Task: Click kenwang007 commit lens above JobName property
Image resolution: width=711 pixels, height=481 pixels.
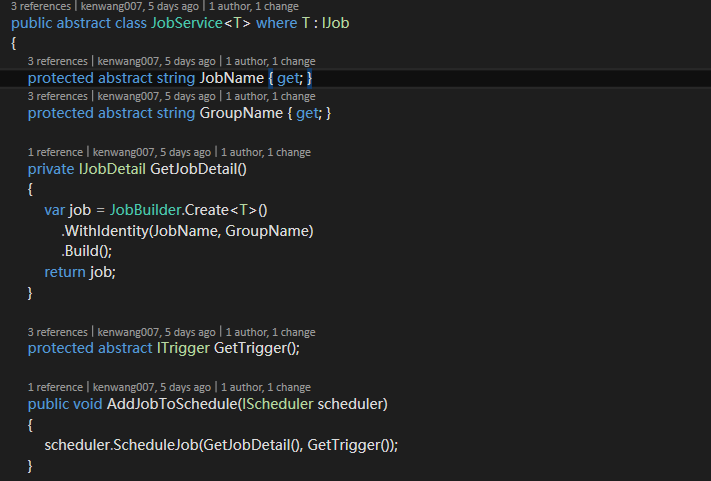Action: [156, 61]
